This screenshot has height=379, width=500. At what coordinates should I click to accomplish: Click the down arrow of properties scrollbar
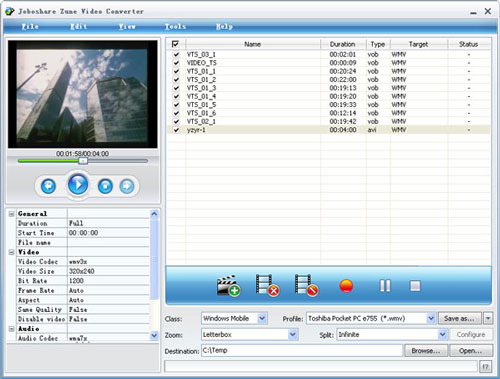[x=154, y=335]
